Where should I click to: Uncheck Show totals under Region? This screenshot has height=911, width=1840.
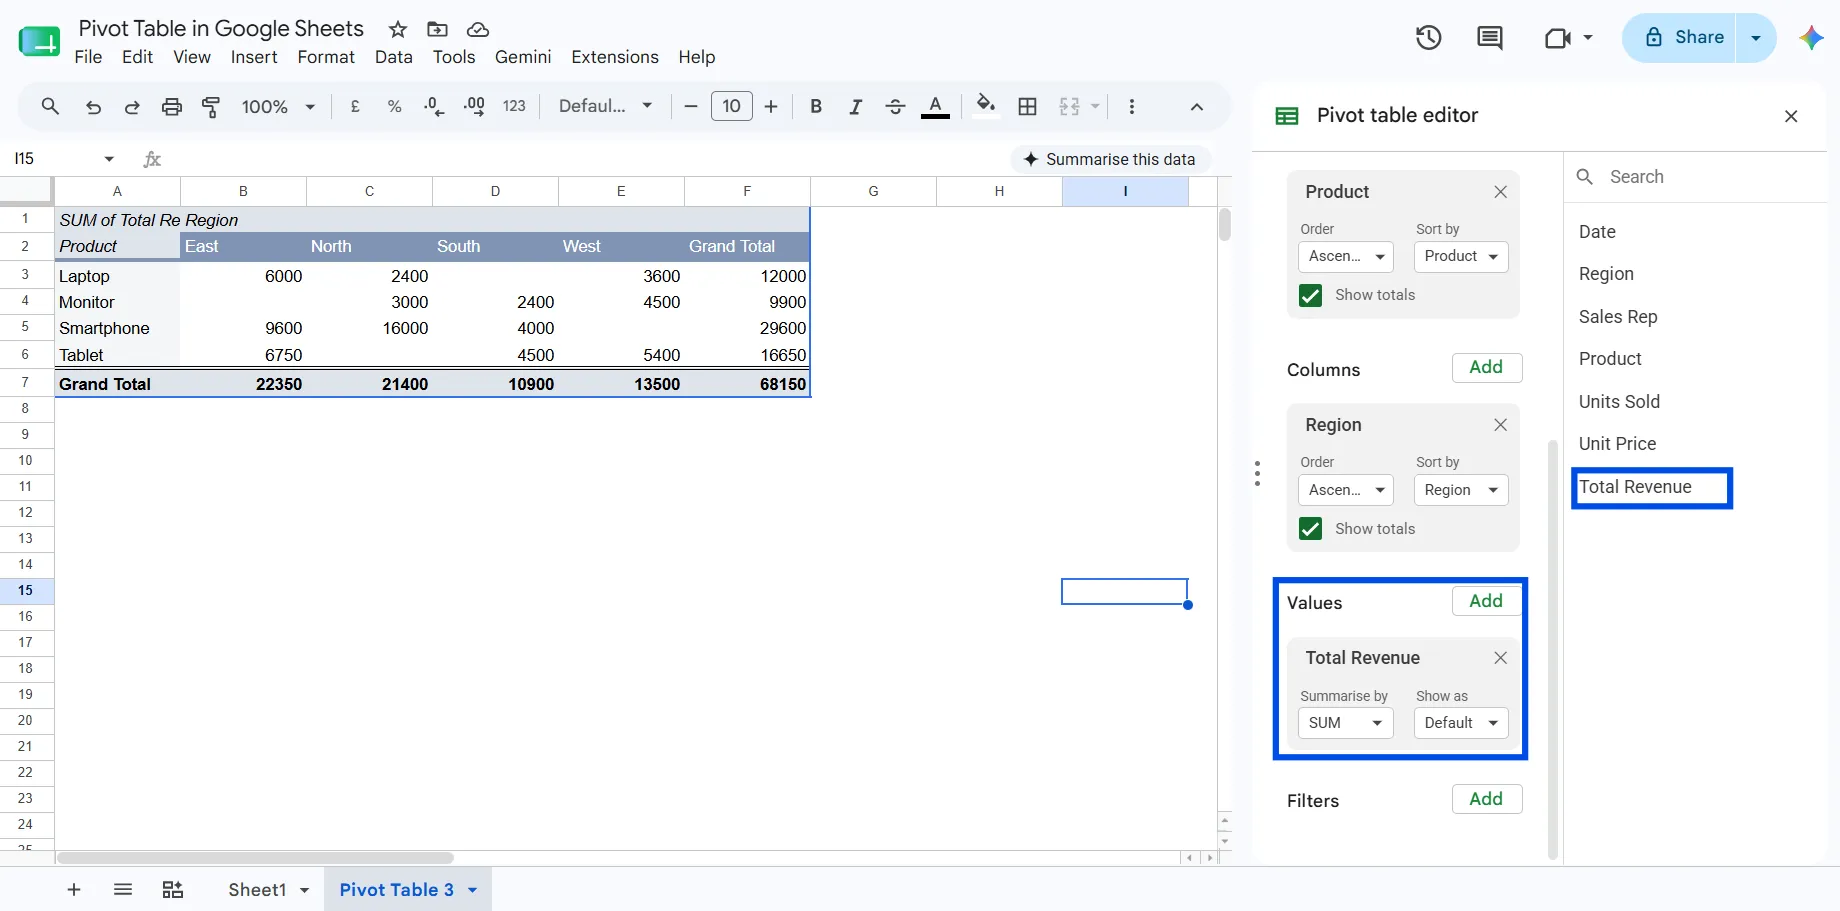click(1310, 529)
